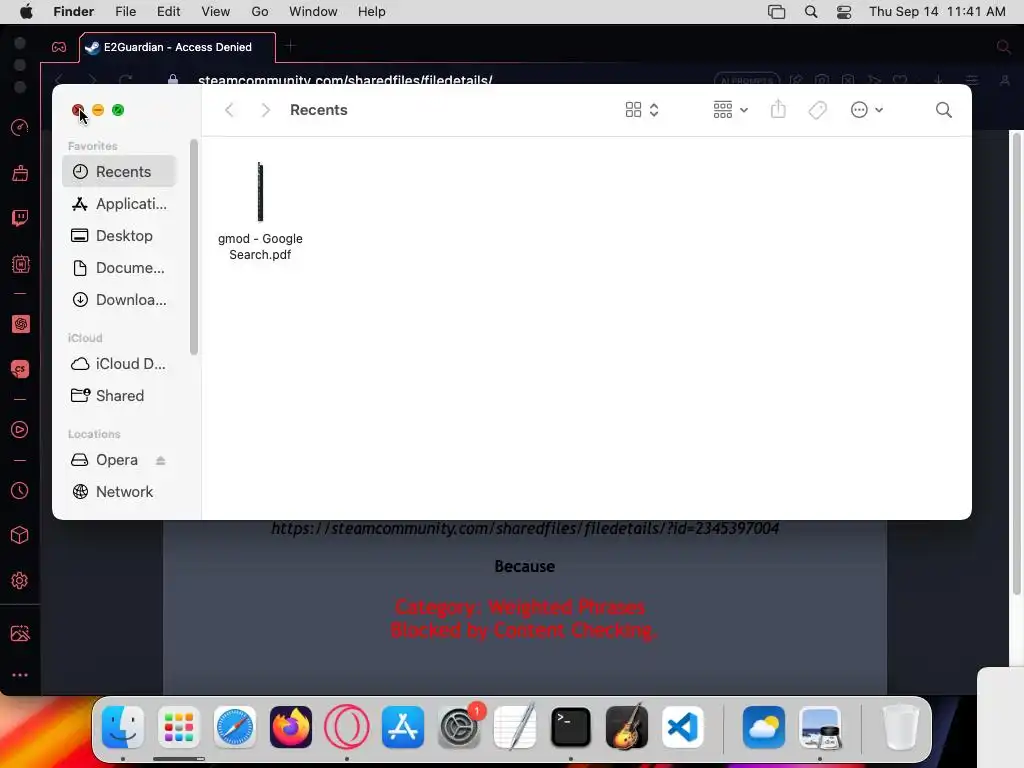Open Documents in Finder sidebar
1024x768 pixels.
point(120,268)
